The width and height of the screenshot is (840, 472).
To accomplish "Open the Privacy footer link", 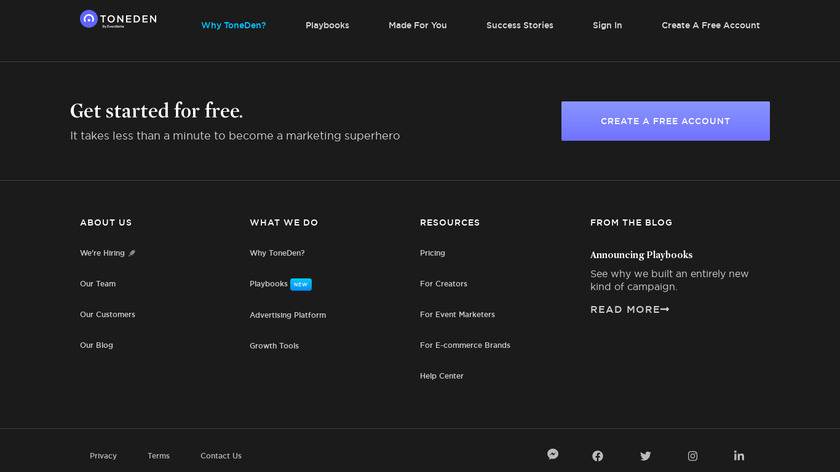I will (x=103, y=456).
